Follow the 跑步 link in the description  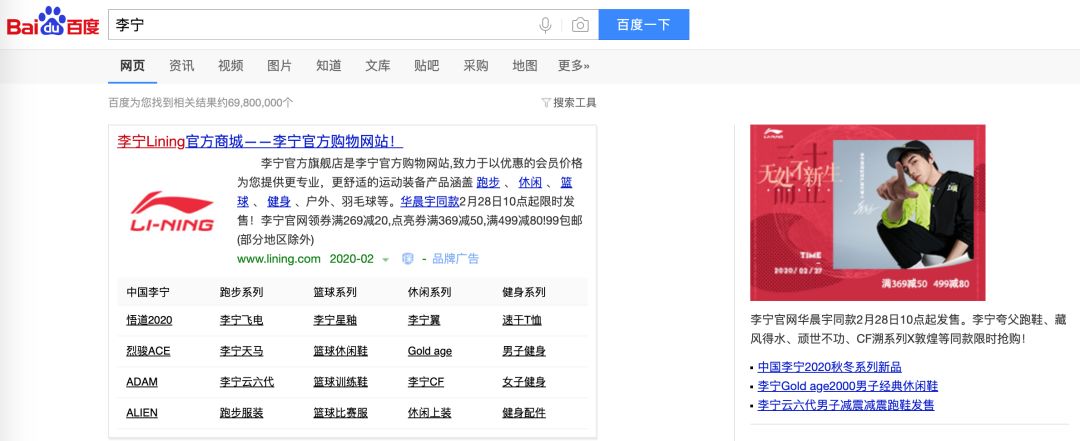(488, 183)
